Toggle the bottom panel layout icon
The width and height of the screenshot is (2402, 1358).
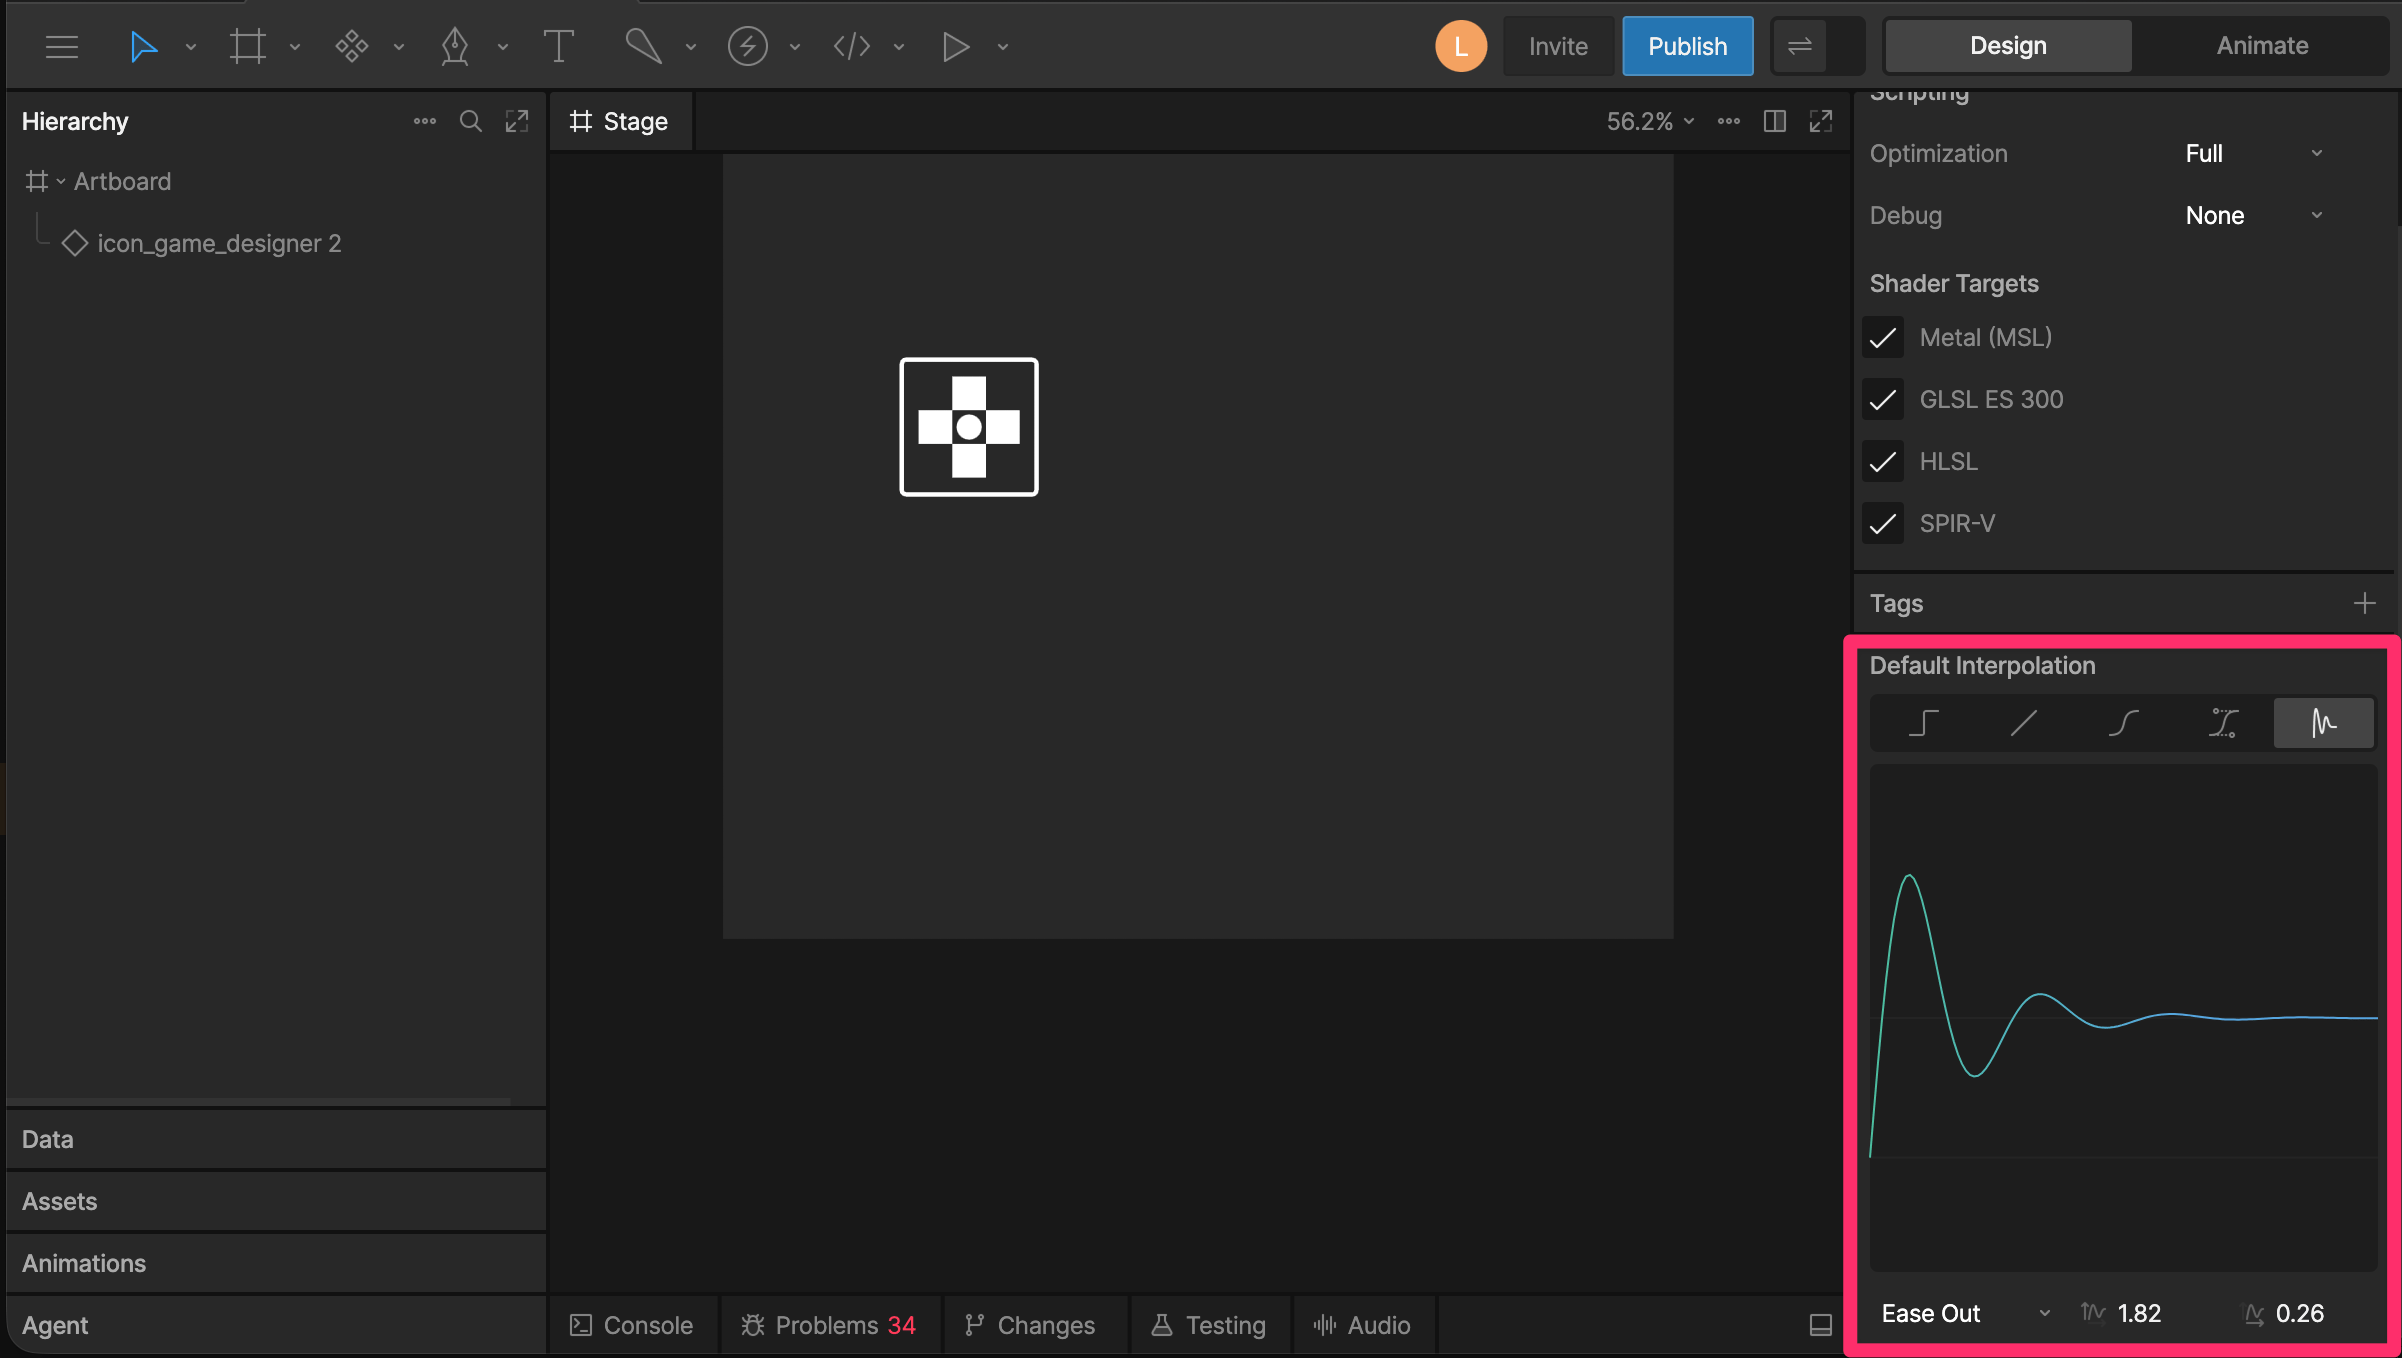(x=1821, y=1325)
